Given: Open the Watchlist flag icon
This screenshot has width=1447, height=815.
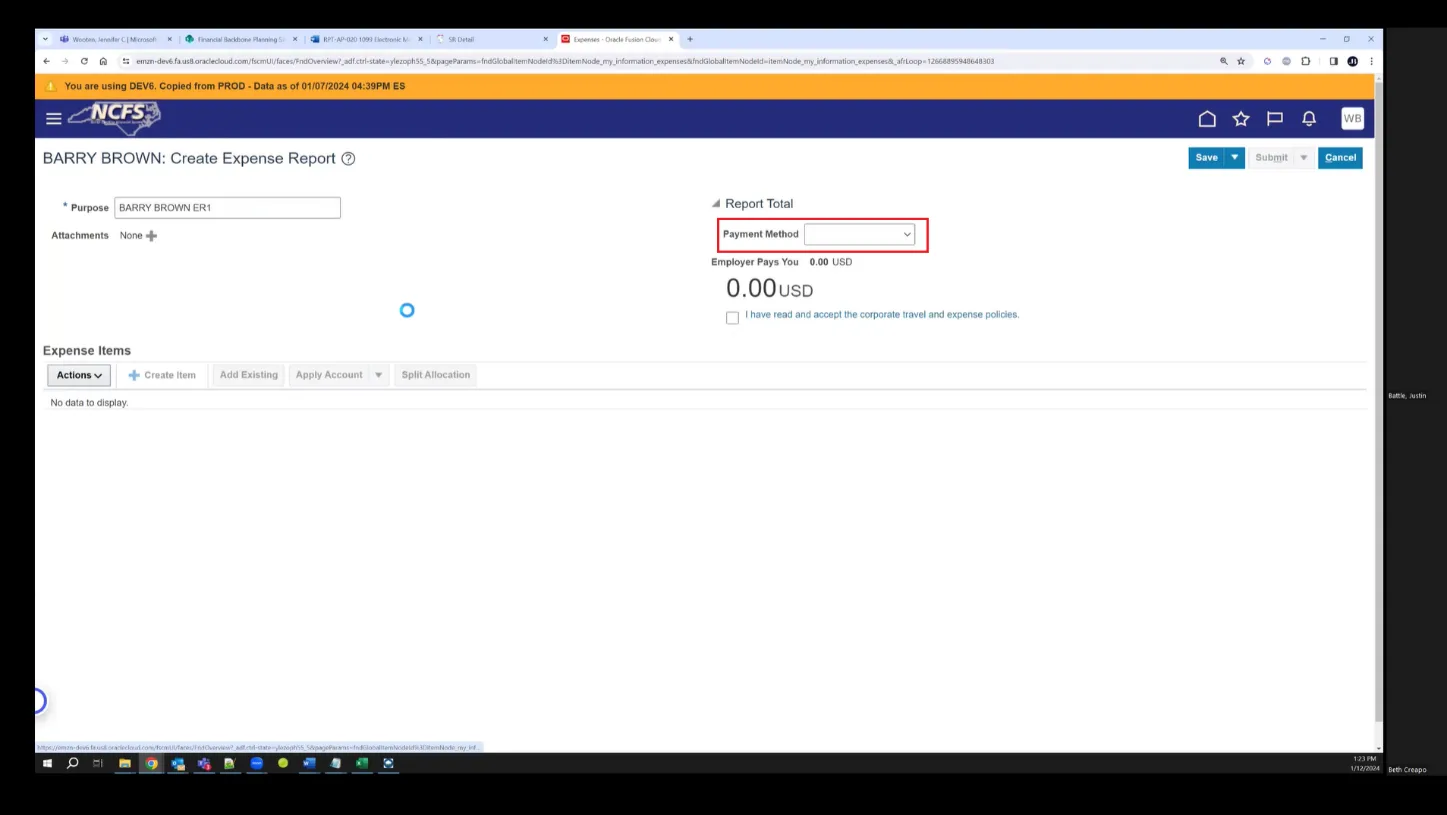Looking at the screenshot, I should tap(1275, 119).
